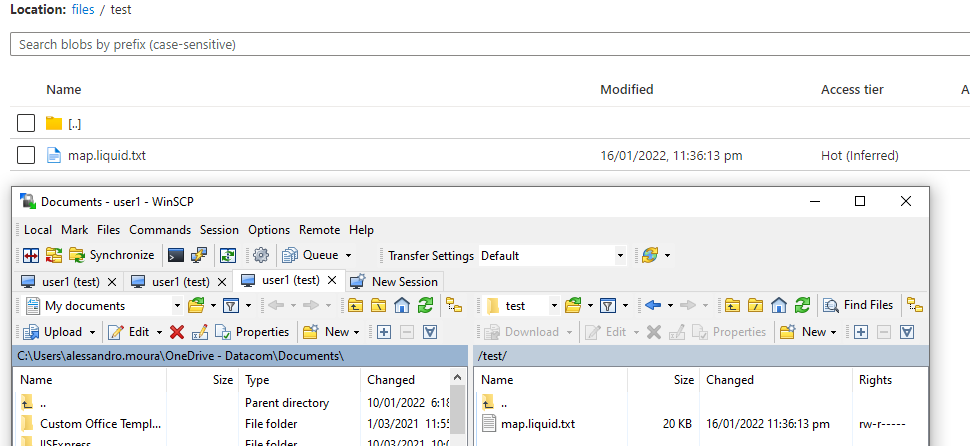Go to local home directory icon

(x=402, y=306)
